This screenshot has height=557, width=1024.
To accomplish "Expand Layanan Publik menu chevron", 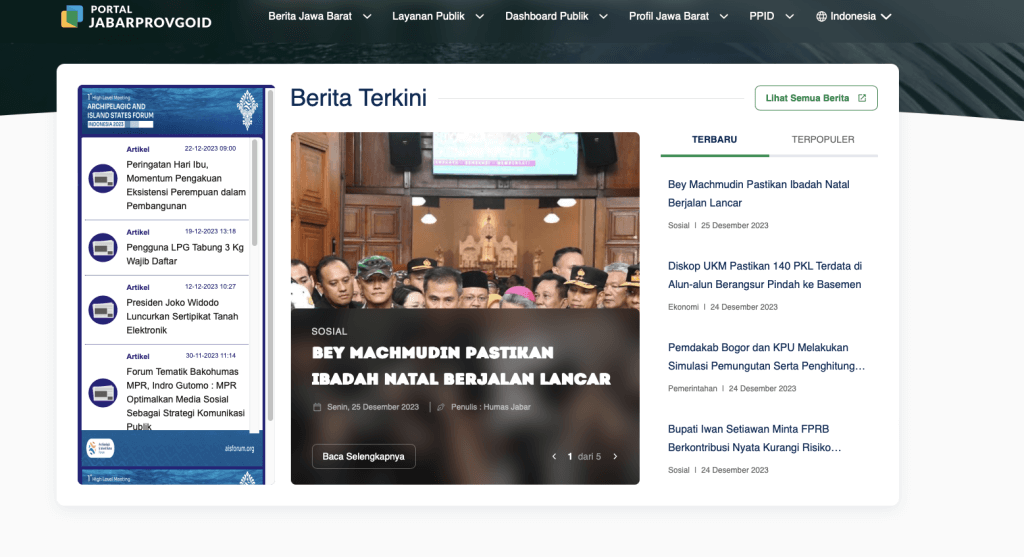I will [x=479, y=16].
